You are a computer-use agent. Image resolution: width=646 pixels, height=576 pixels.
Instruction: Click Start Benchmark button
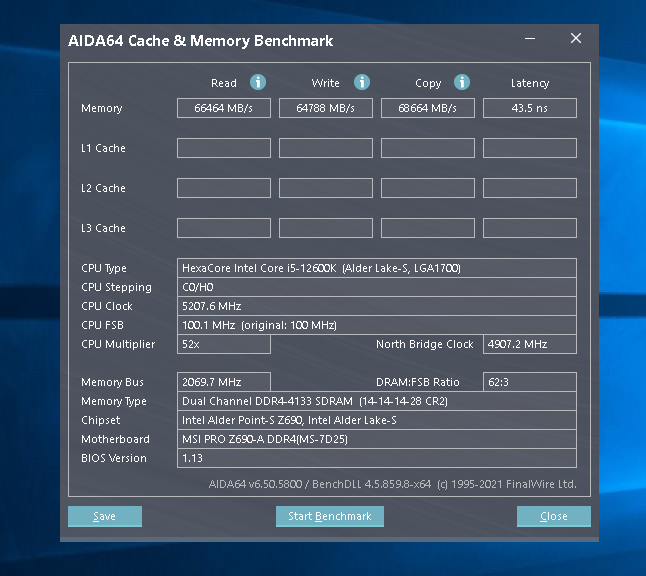[330, 516]
